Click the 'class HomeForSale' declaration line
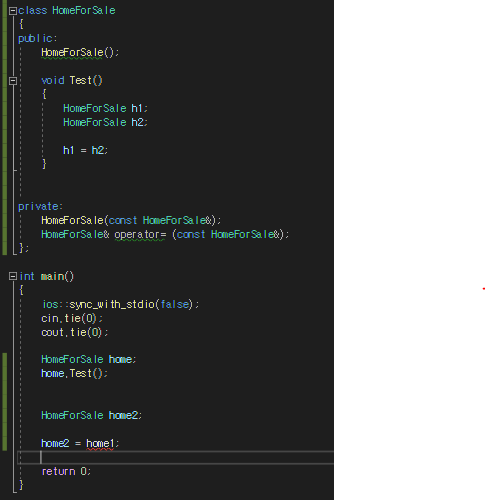The image size is (485, 500). pyautogui.click(x=67, y=11)
